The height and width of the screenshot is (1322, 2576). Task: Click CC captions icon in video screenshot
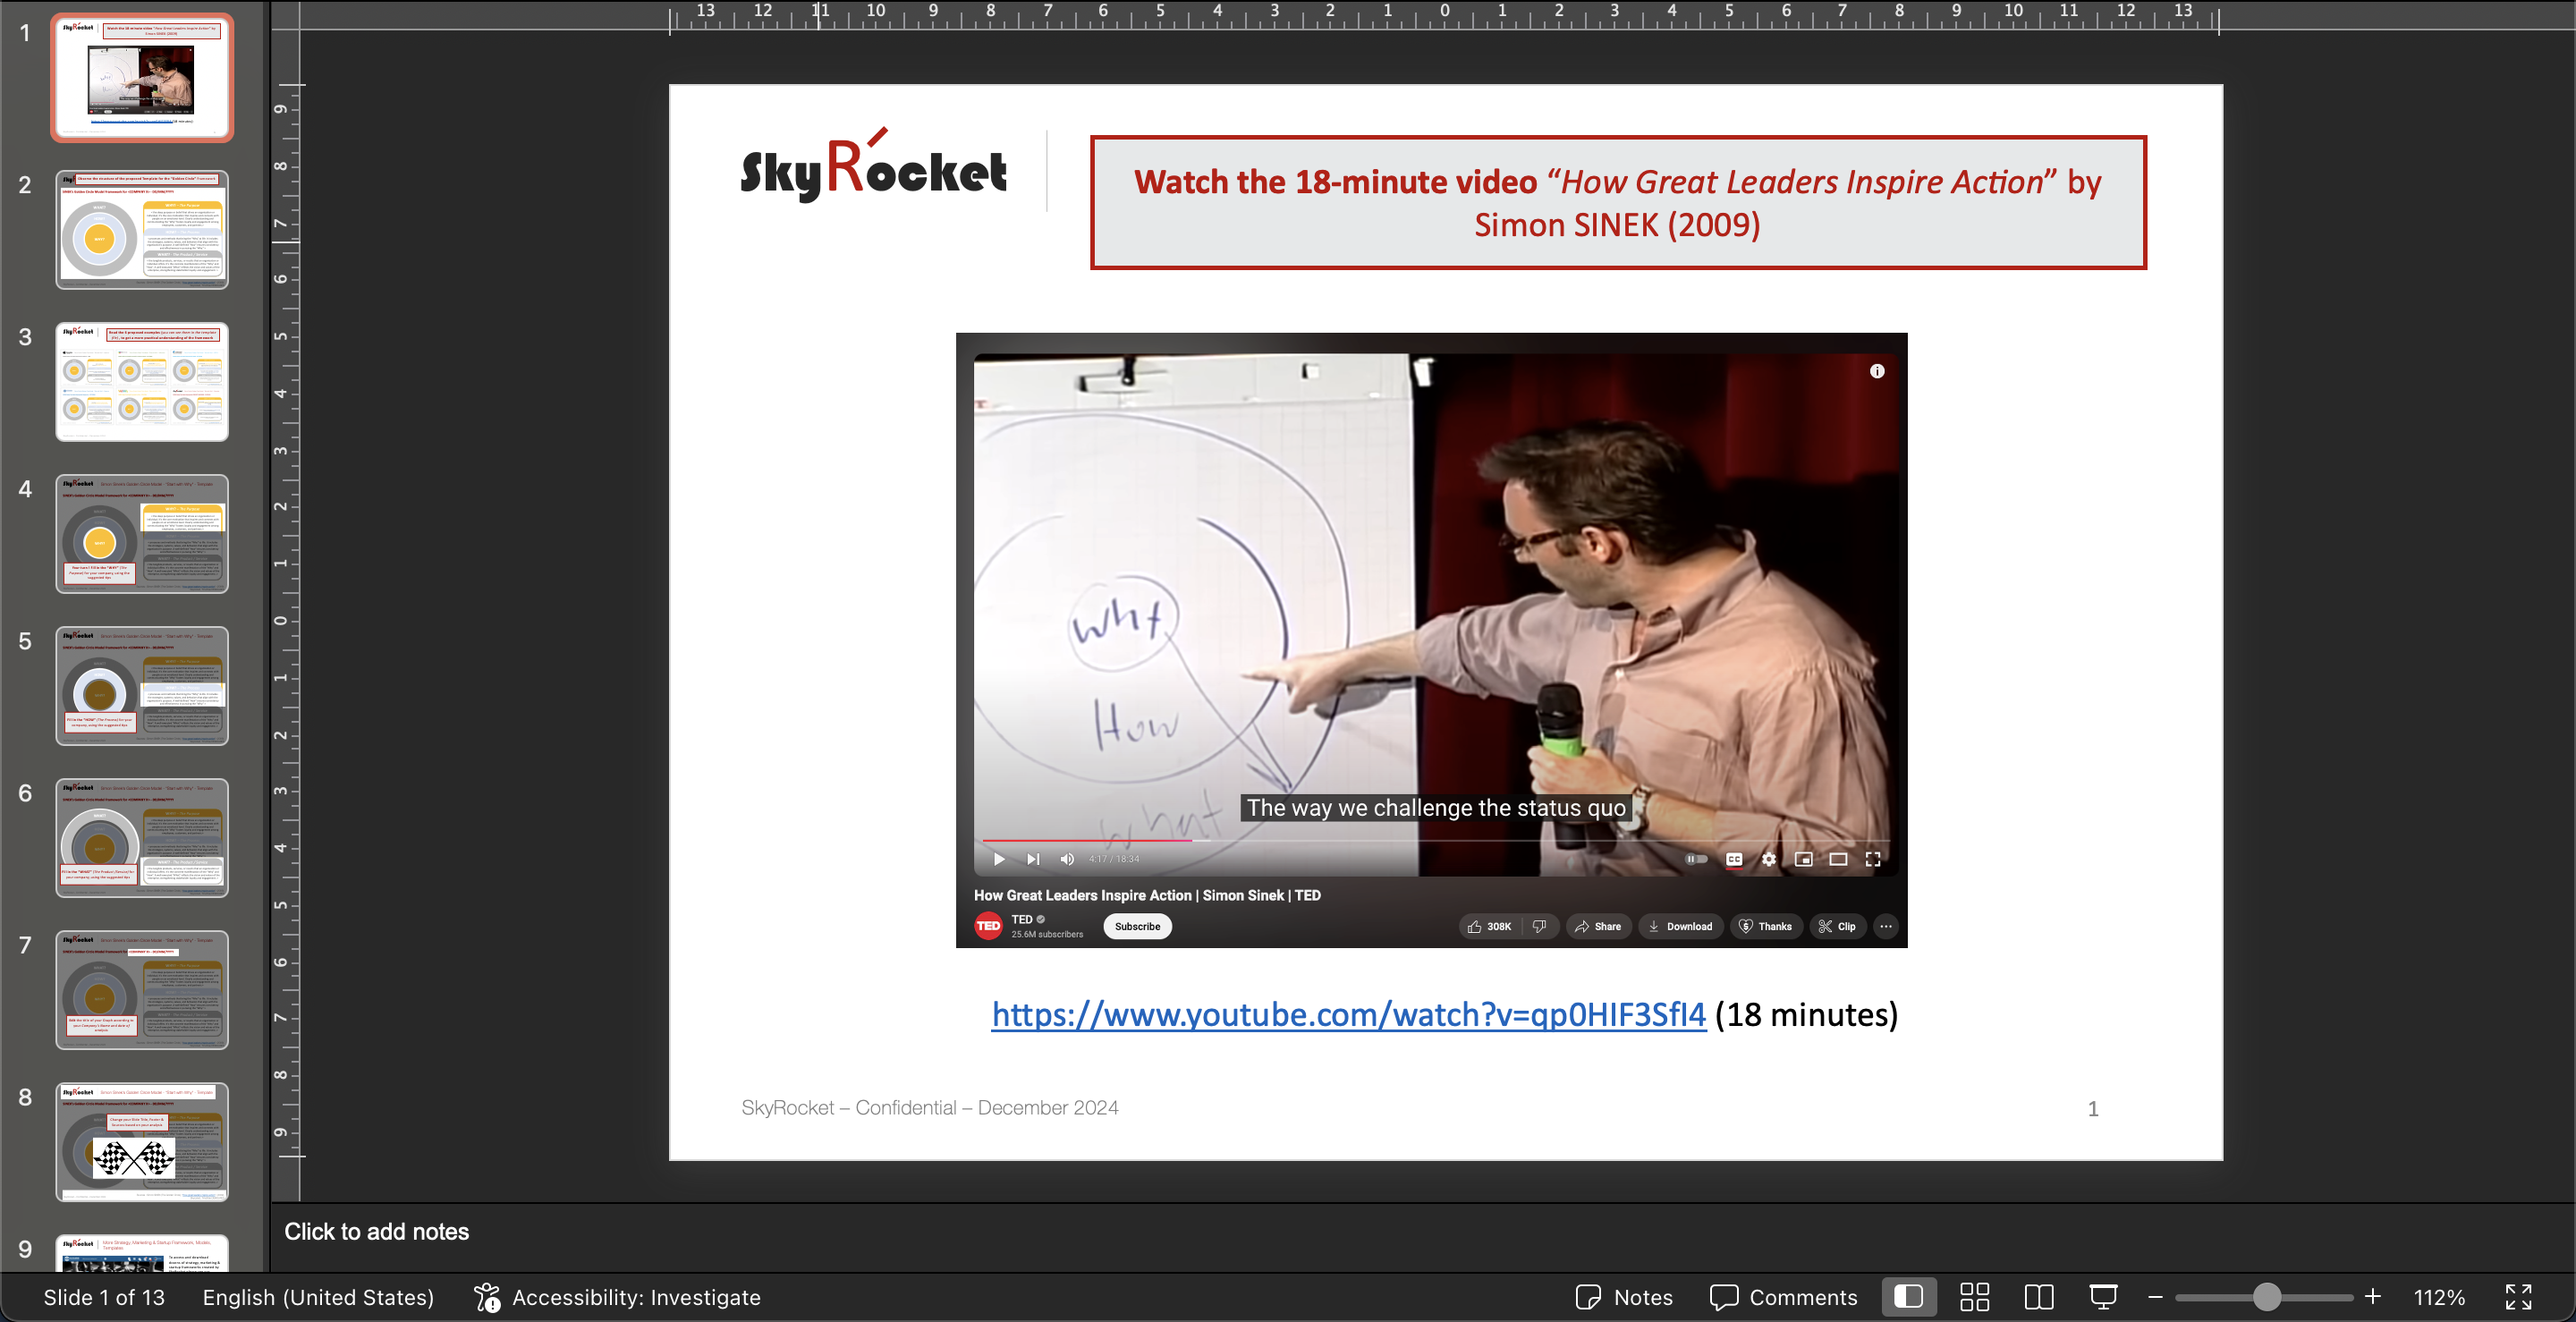coord(1734,859)
